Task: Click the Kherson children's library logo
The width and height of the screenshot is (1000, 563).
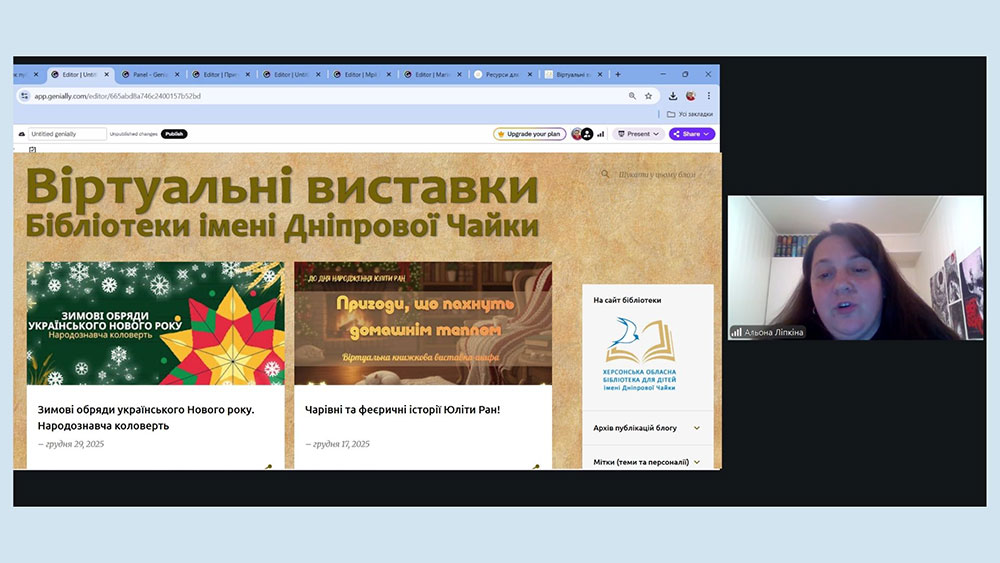Action: (647, 355)
